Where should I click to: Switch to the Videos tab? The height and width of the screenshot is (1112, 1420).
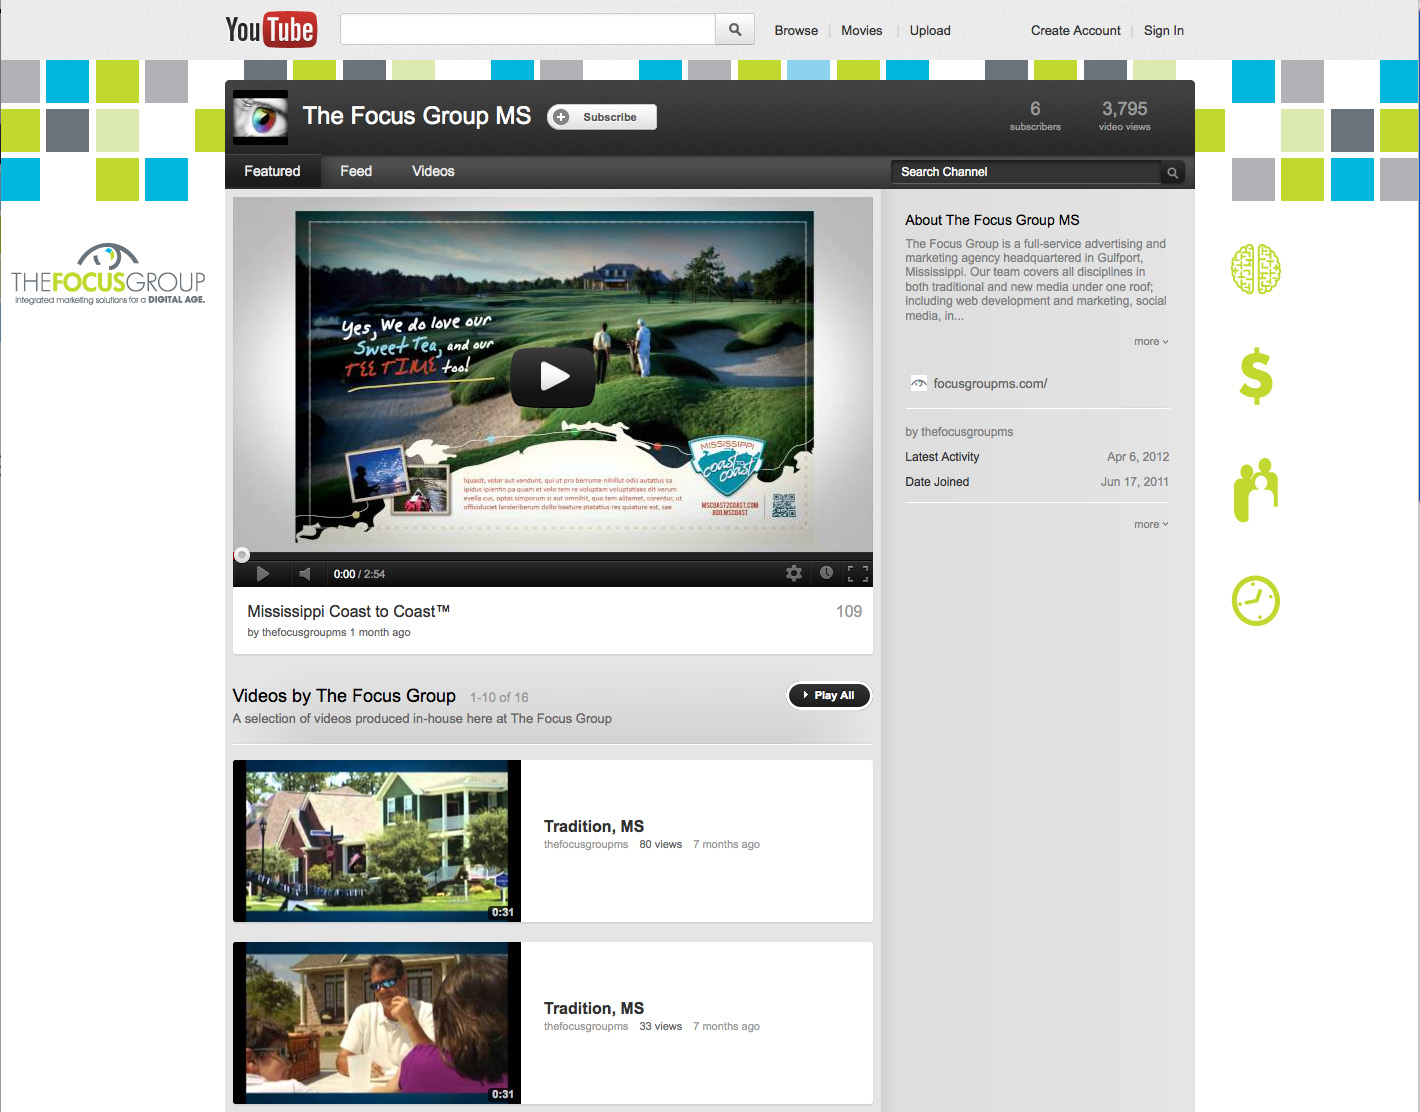[433, 171]
